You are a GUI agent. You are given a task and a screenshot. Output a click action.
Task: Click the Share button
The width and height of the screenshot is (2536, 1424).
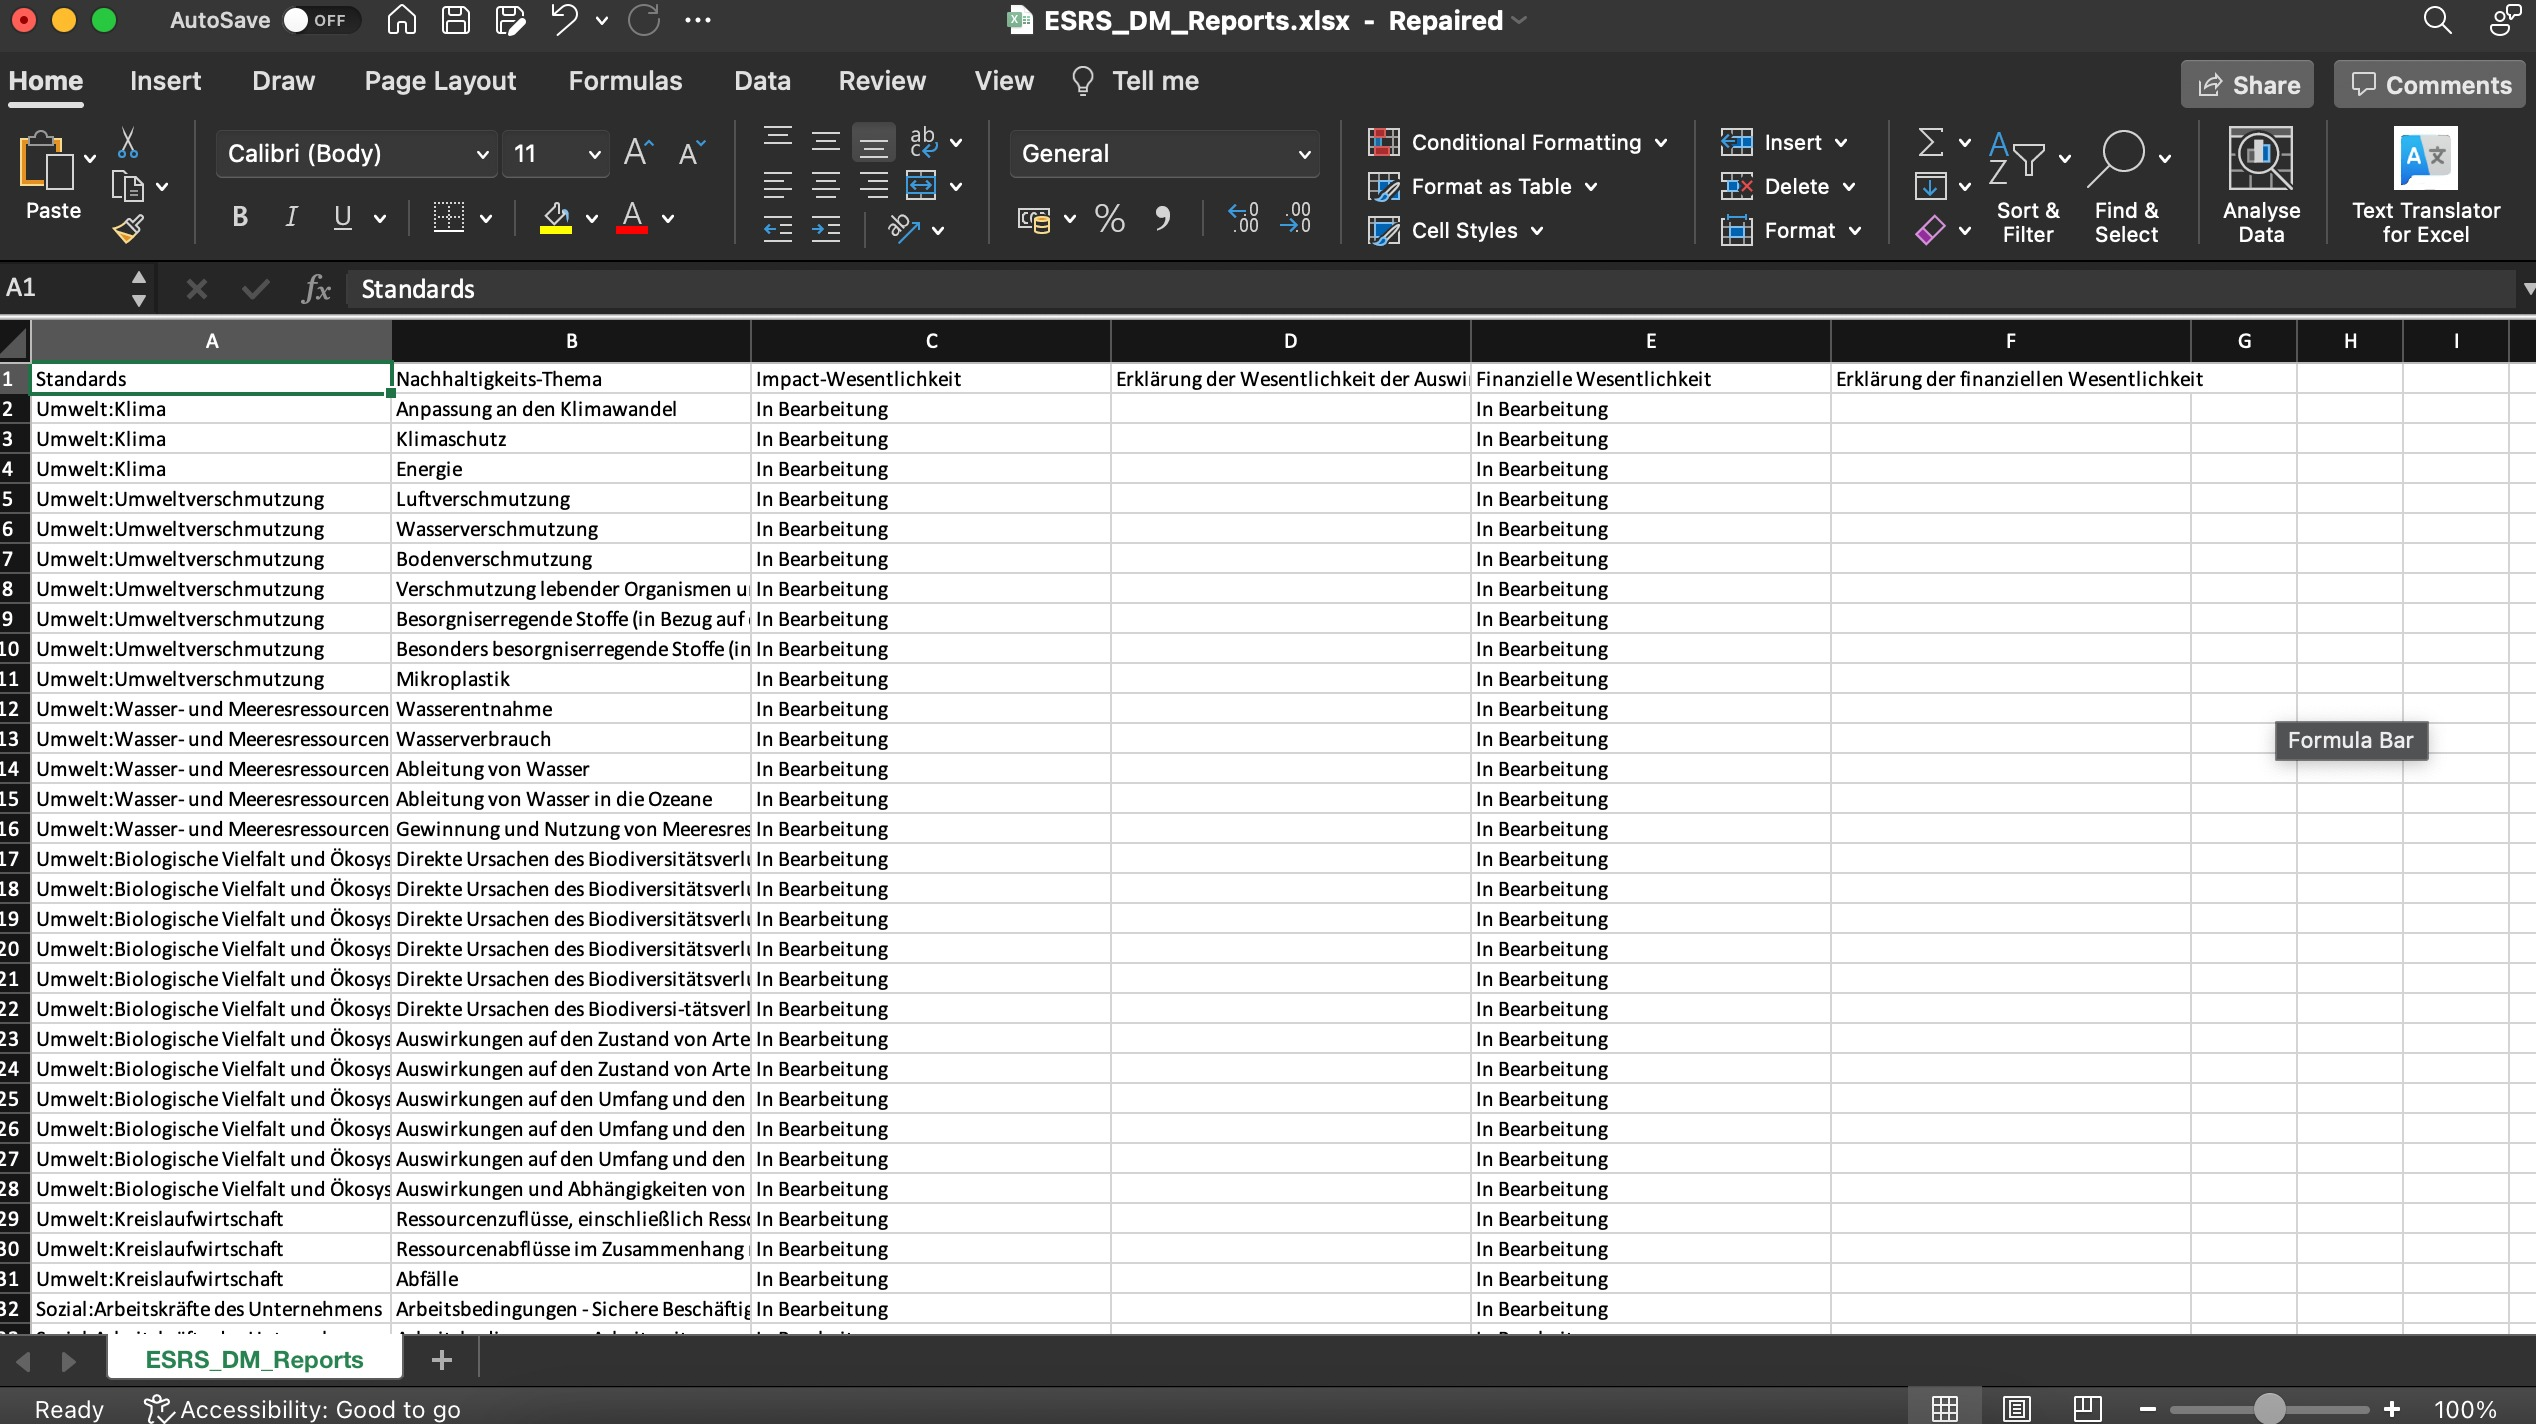click(2247, 85)
